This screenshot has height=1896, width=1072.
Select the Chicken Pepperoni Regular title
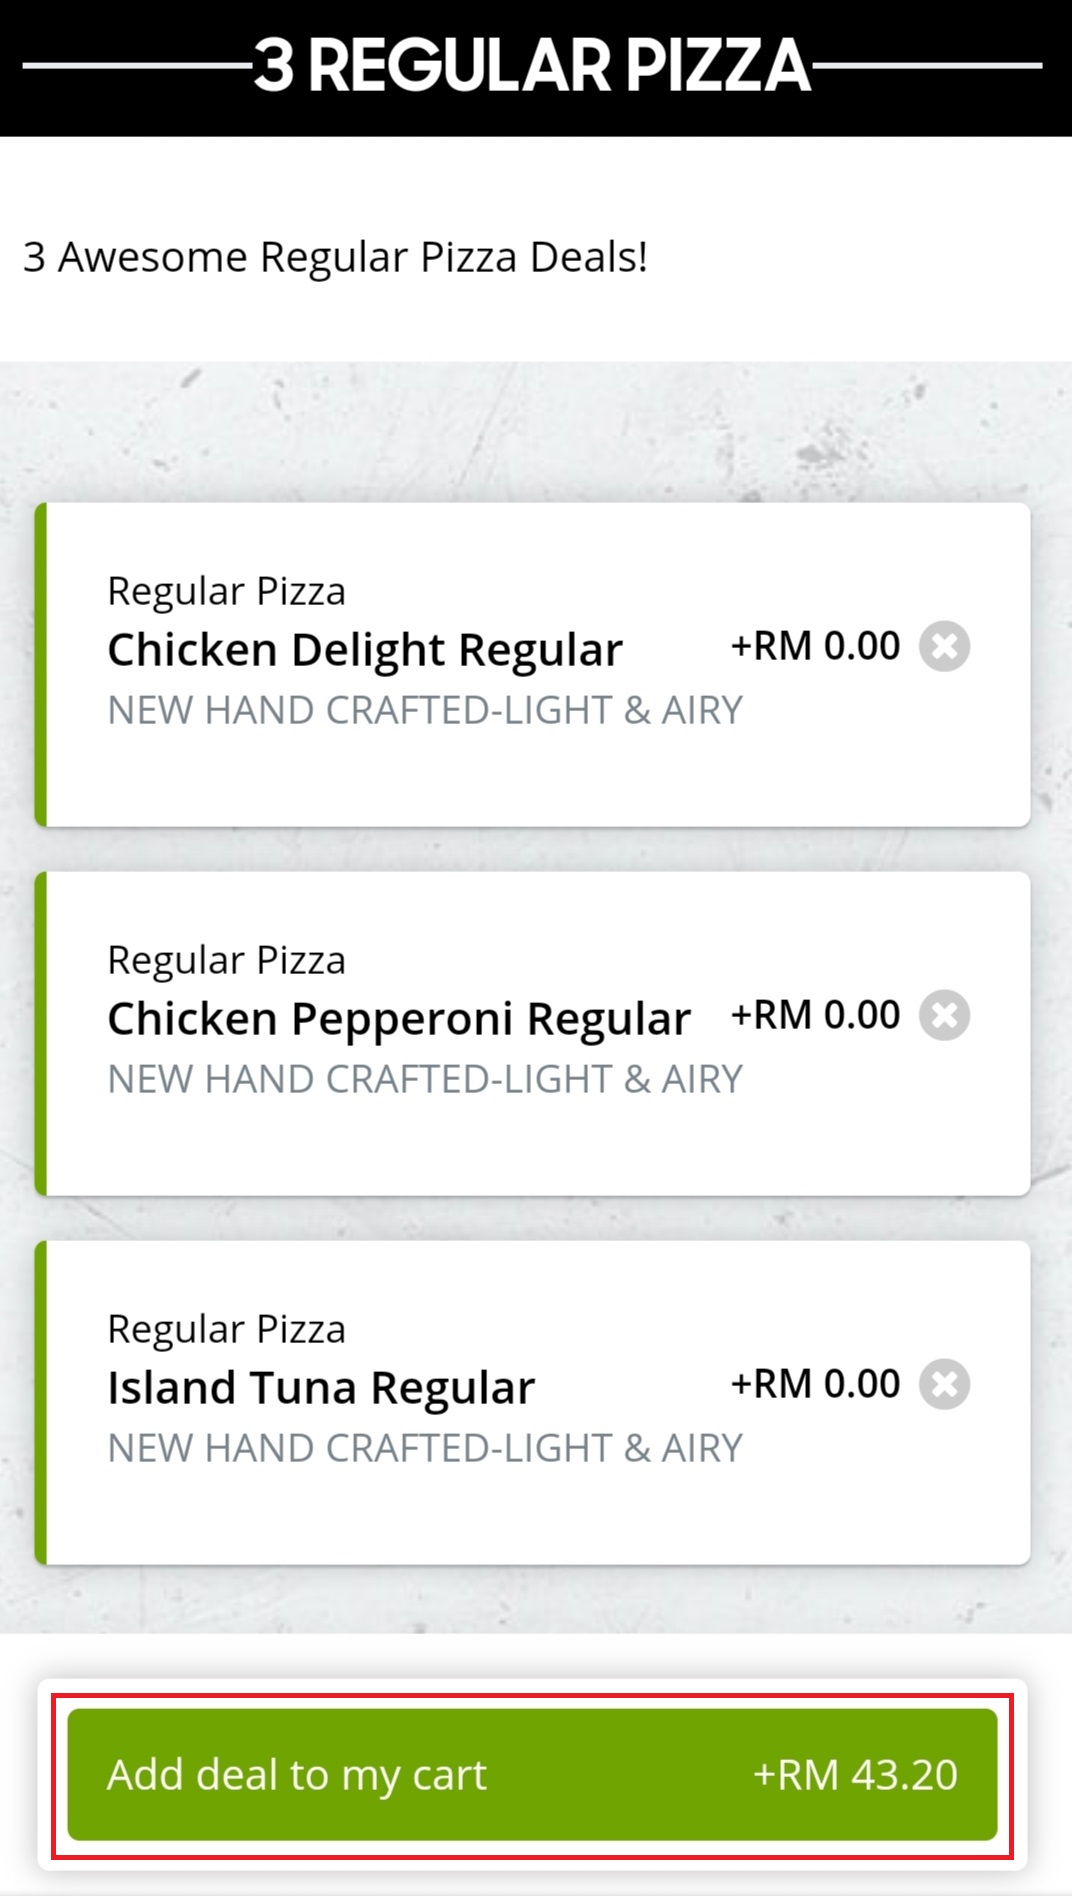[399, 1019]
